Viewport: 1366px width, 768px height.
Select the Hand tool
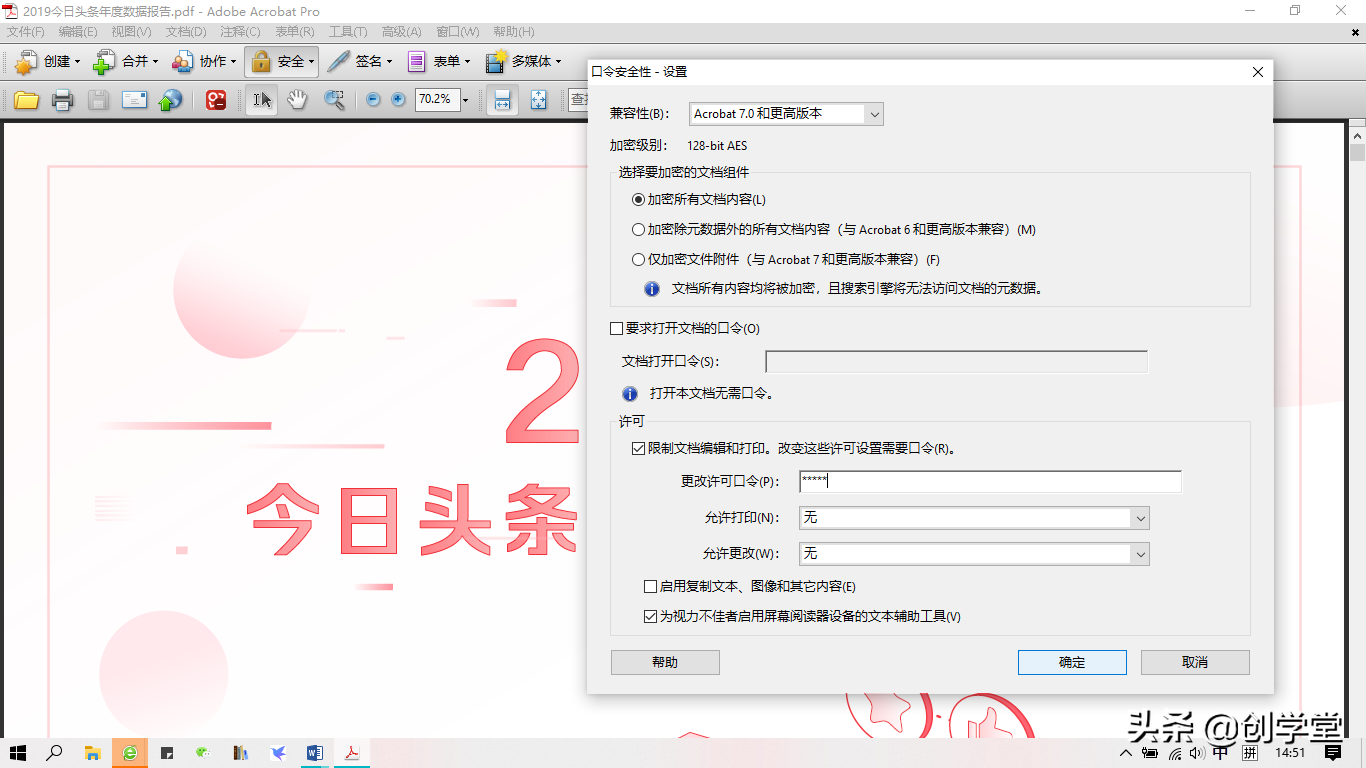click(298, 100)
